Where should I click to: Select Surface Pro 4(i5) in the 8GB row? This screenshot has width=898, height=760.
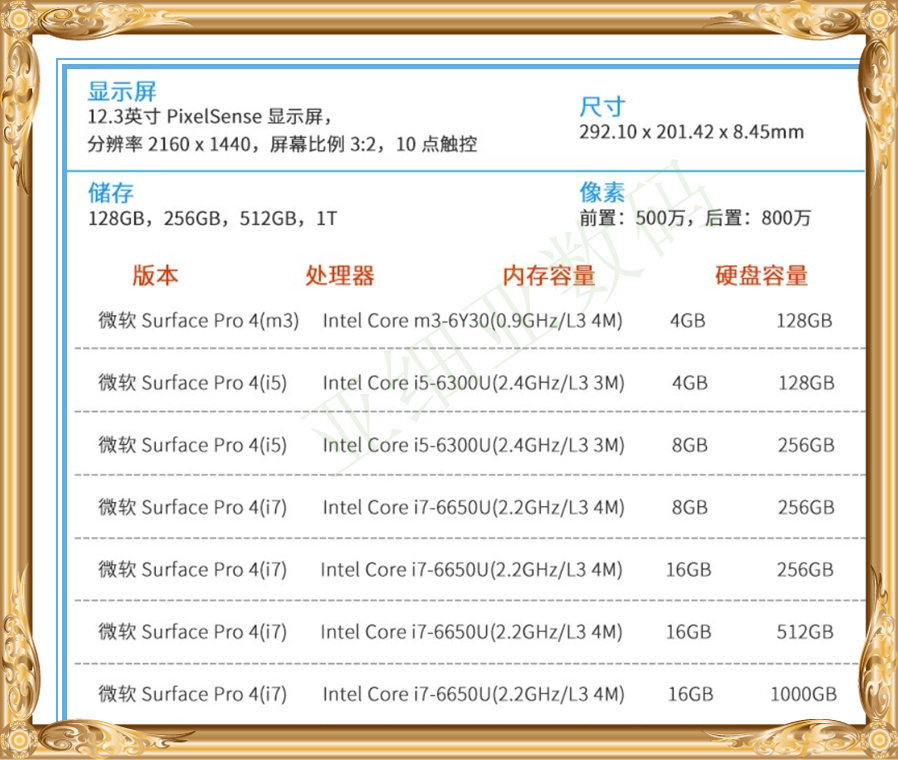192,445
